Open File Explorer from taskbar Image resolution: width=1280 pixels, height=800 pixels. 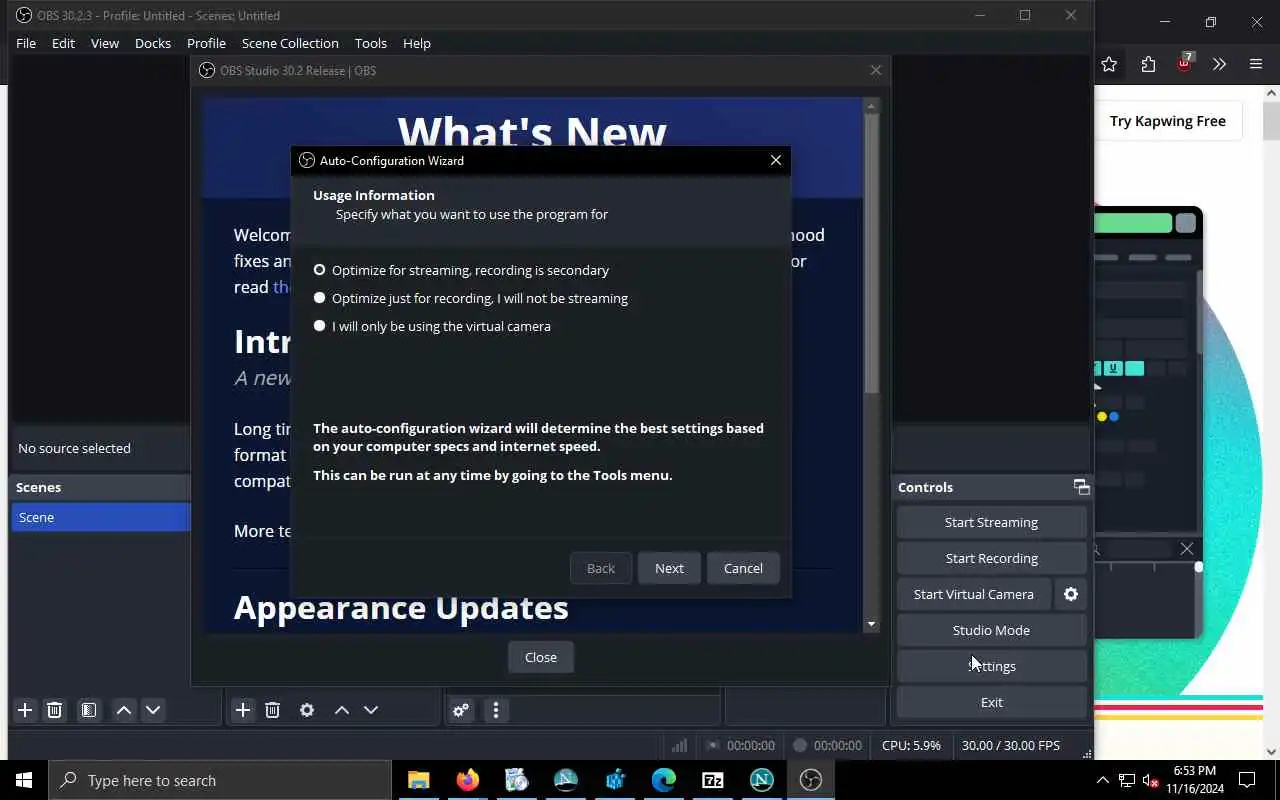(x=418, y=780)
